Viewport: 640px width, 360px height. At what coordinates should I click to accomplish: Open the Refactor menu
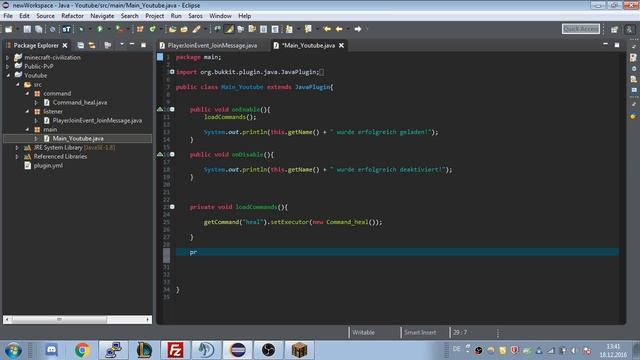point(72,16)
